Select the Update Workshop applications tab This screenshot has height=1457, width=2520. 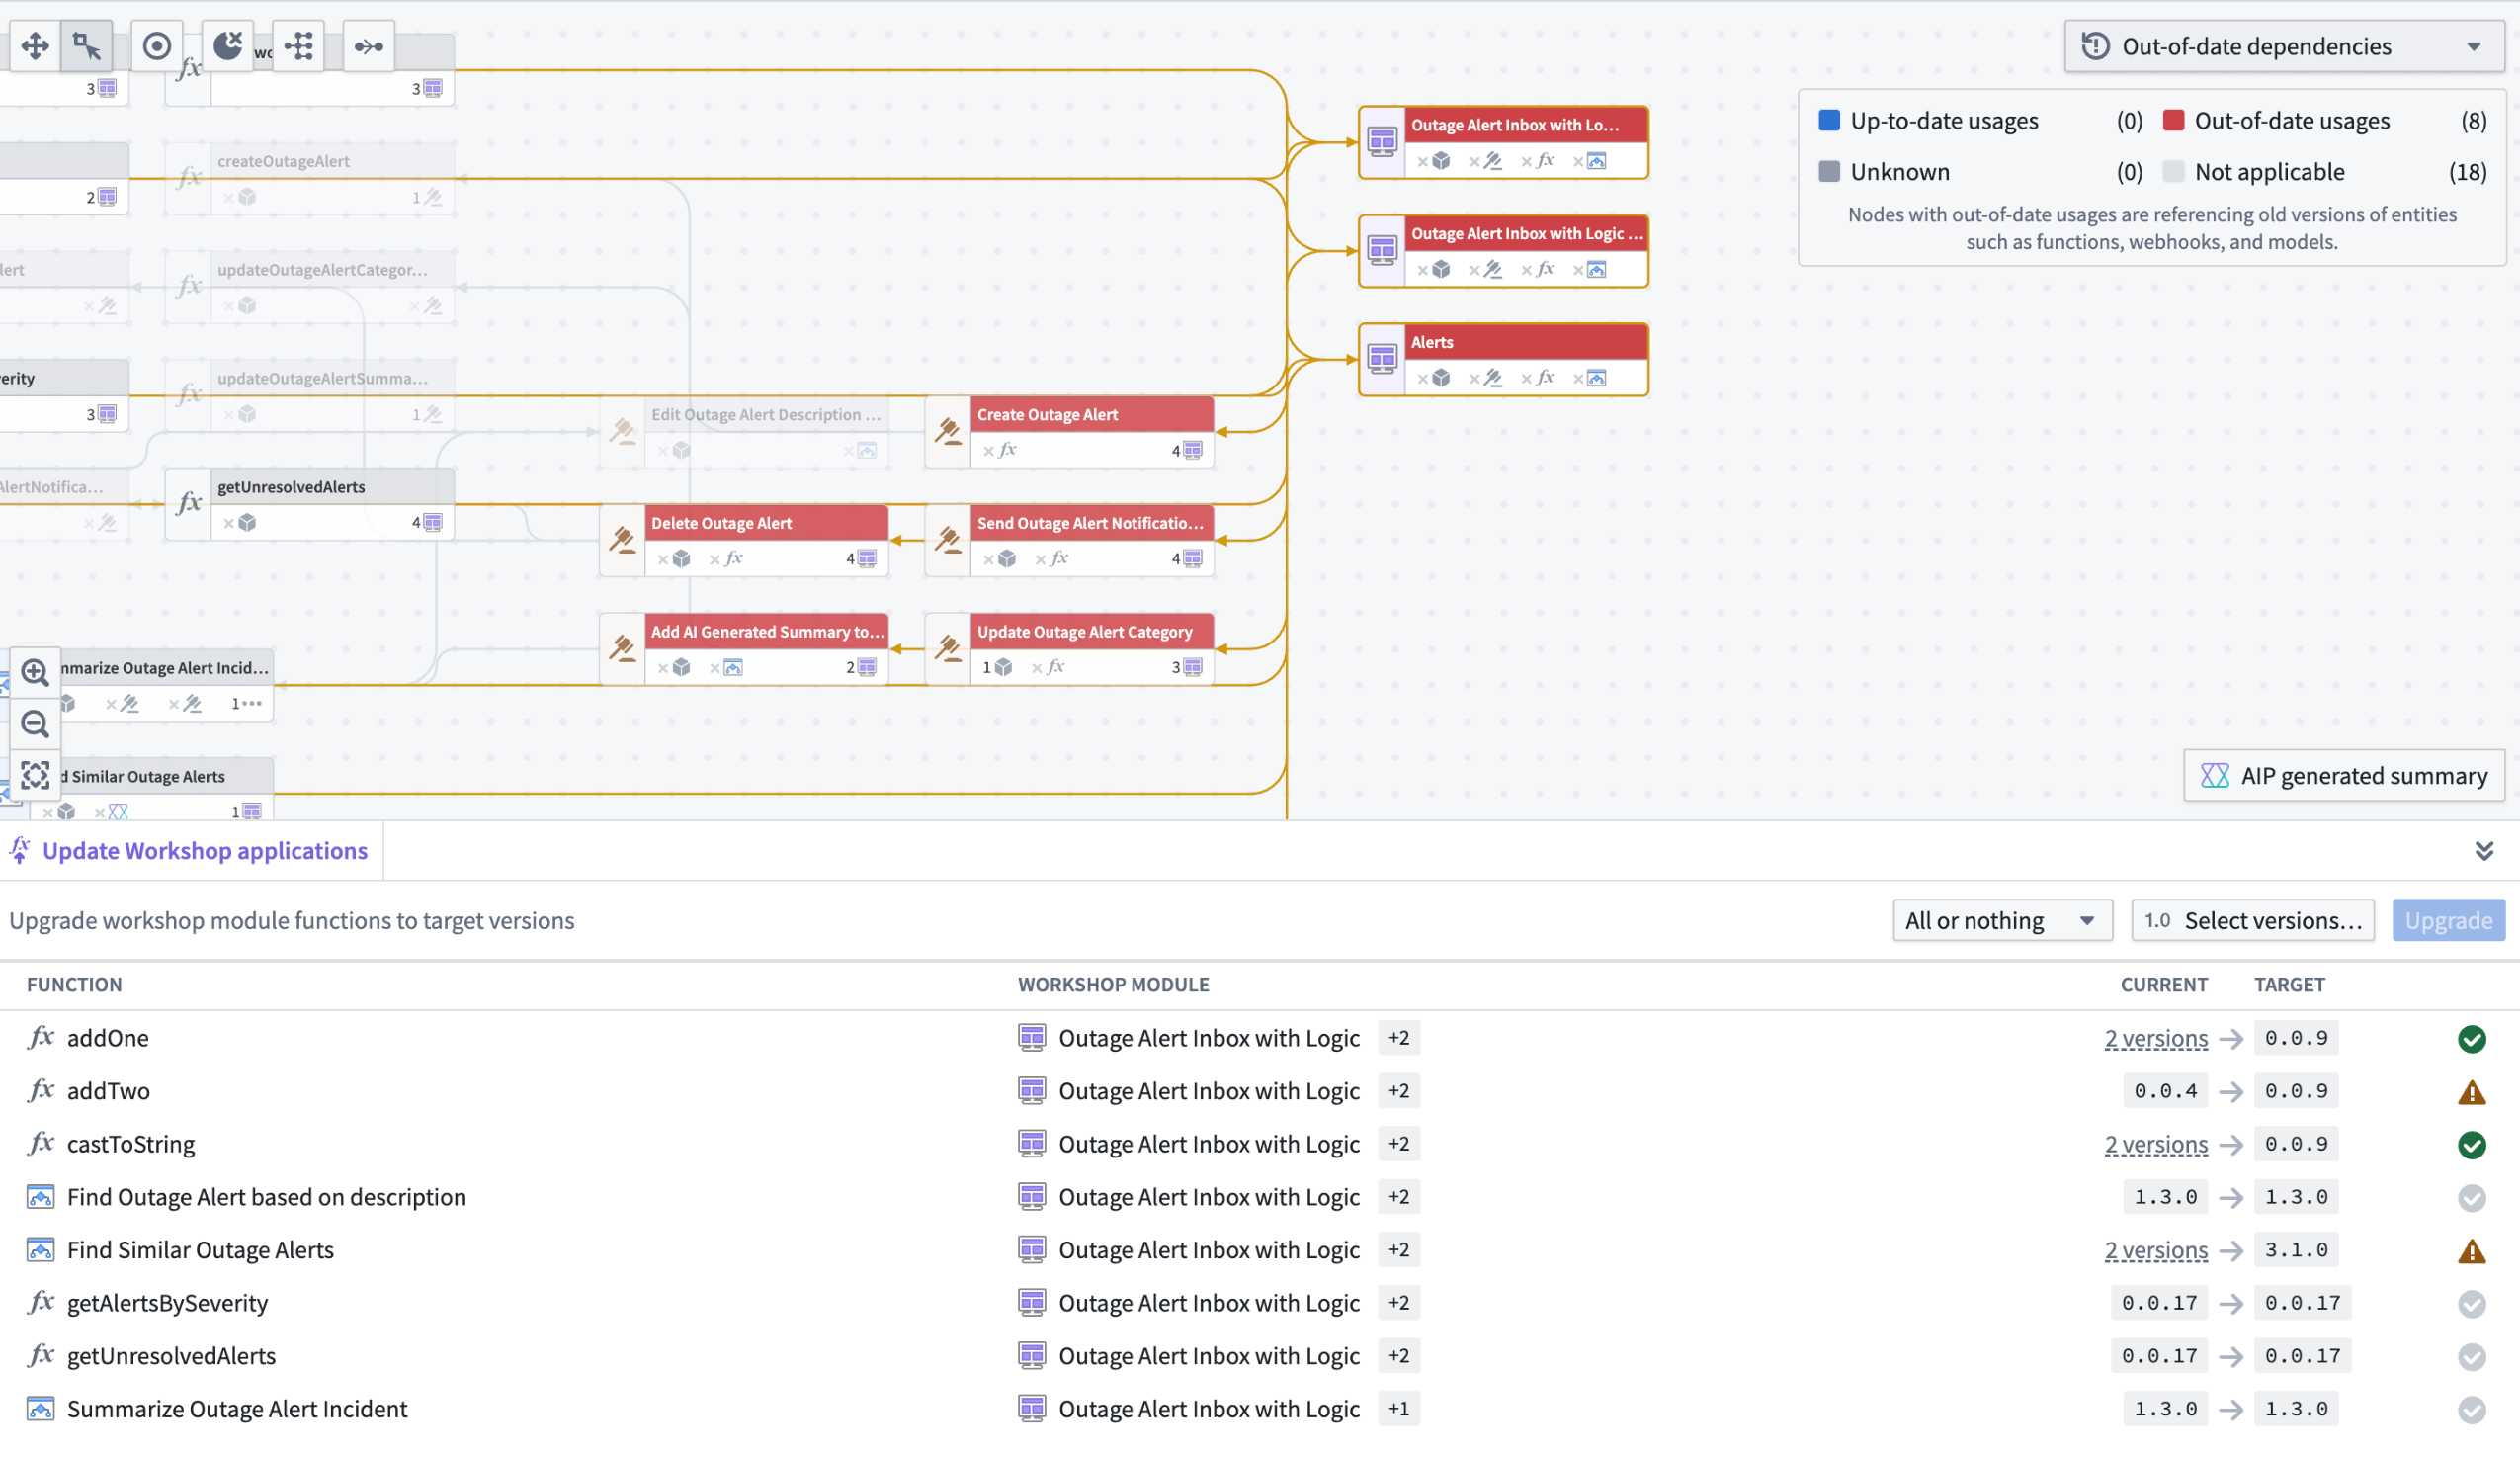pos(190,851)
